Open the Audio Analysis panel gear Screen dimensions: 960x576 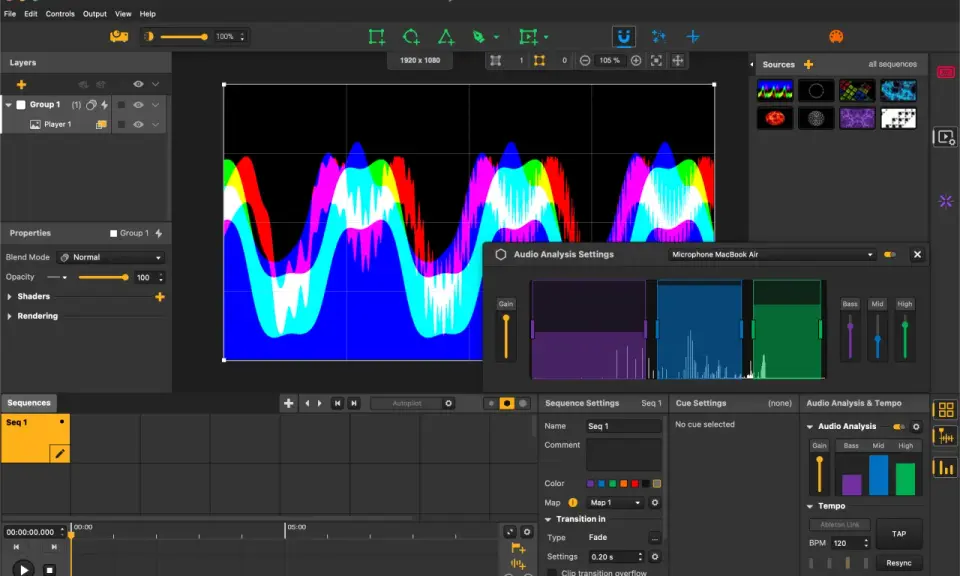tap(916, 427)
